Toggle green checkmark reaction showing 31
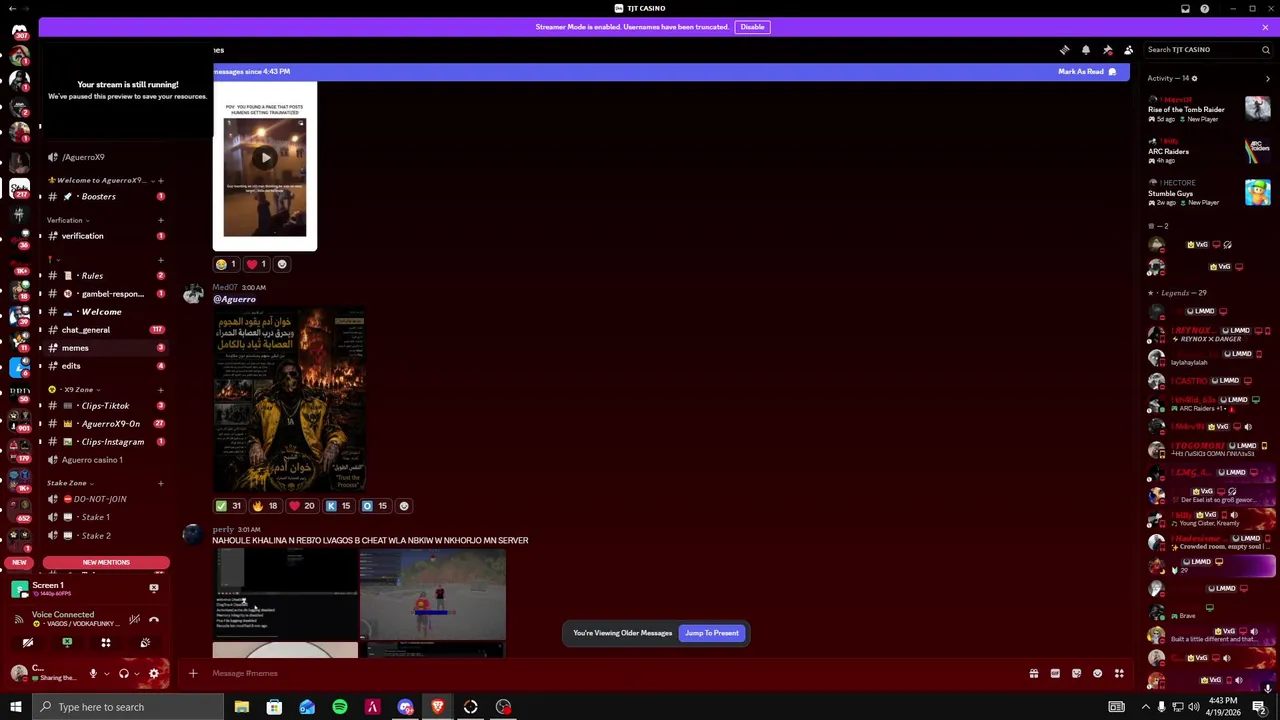Viewport: 1280px width, 720px height. pyautogui.click(x=229, y=506)
